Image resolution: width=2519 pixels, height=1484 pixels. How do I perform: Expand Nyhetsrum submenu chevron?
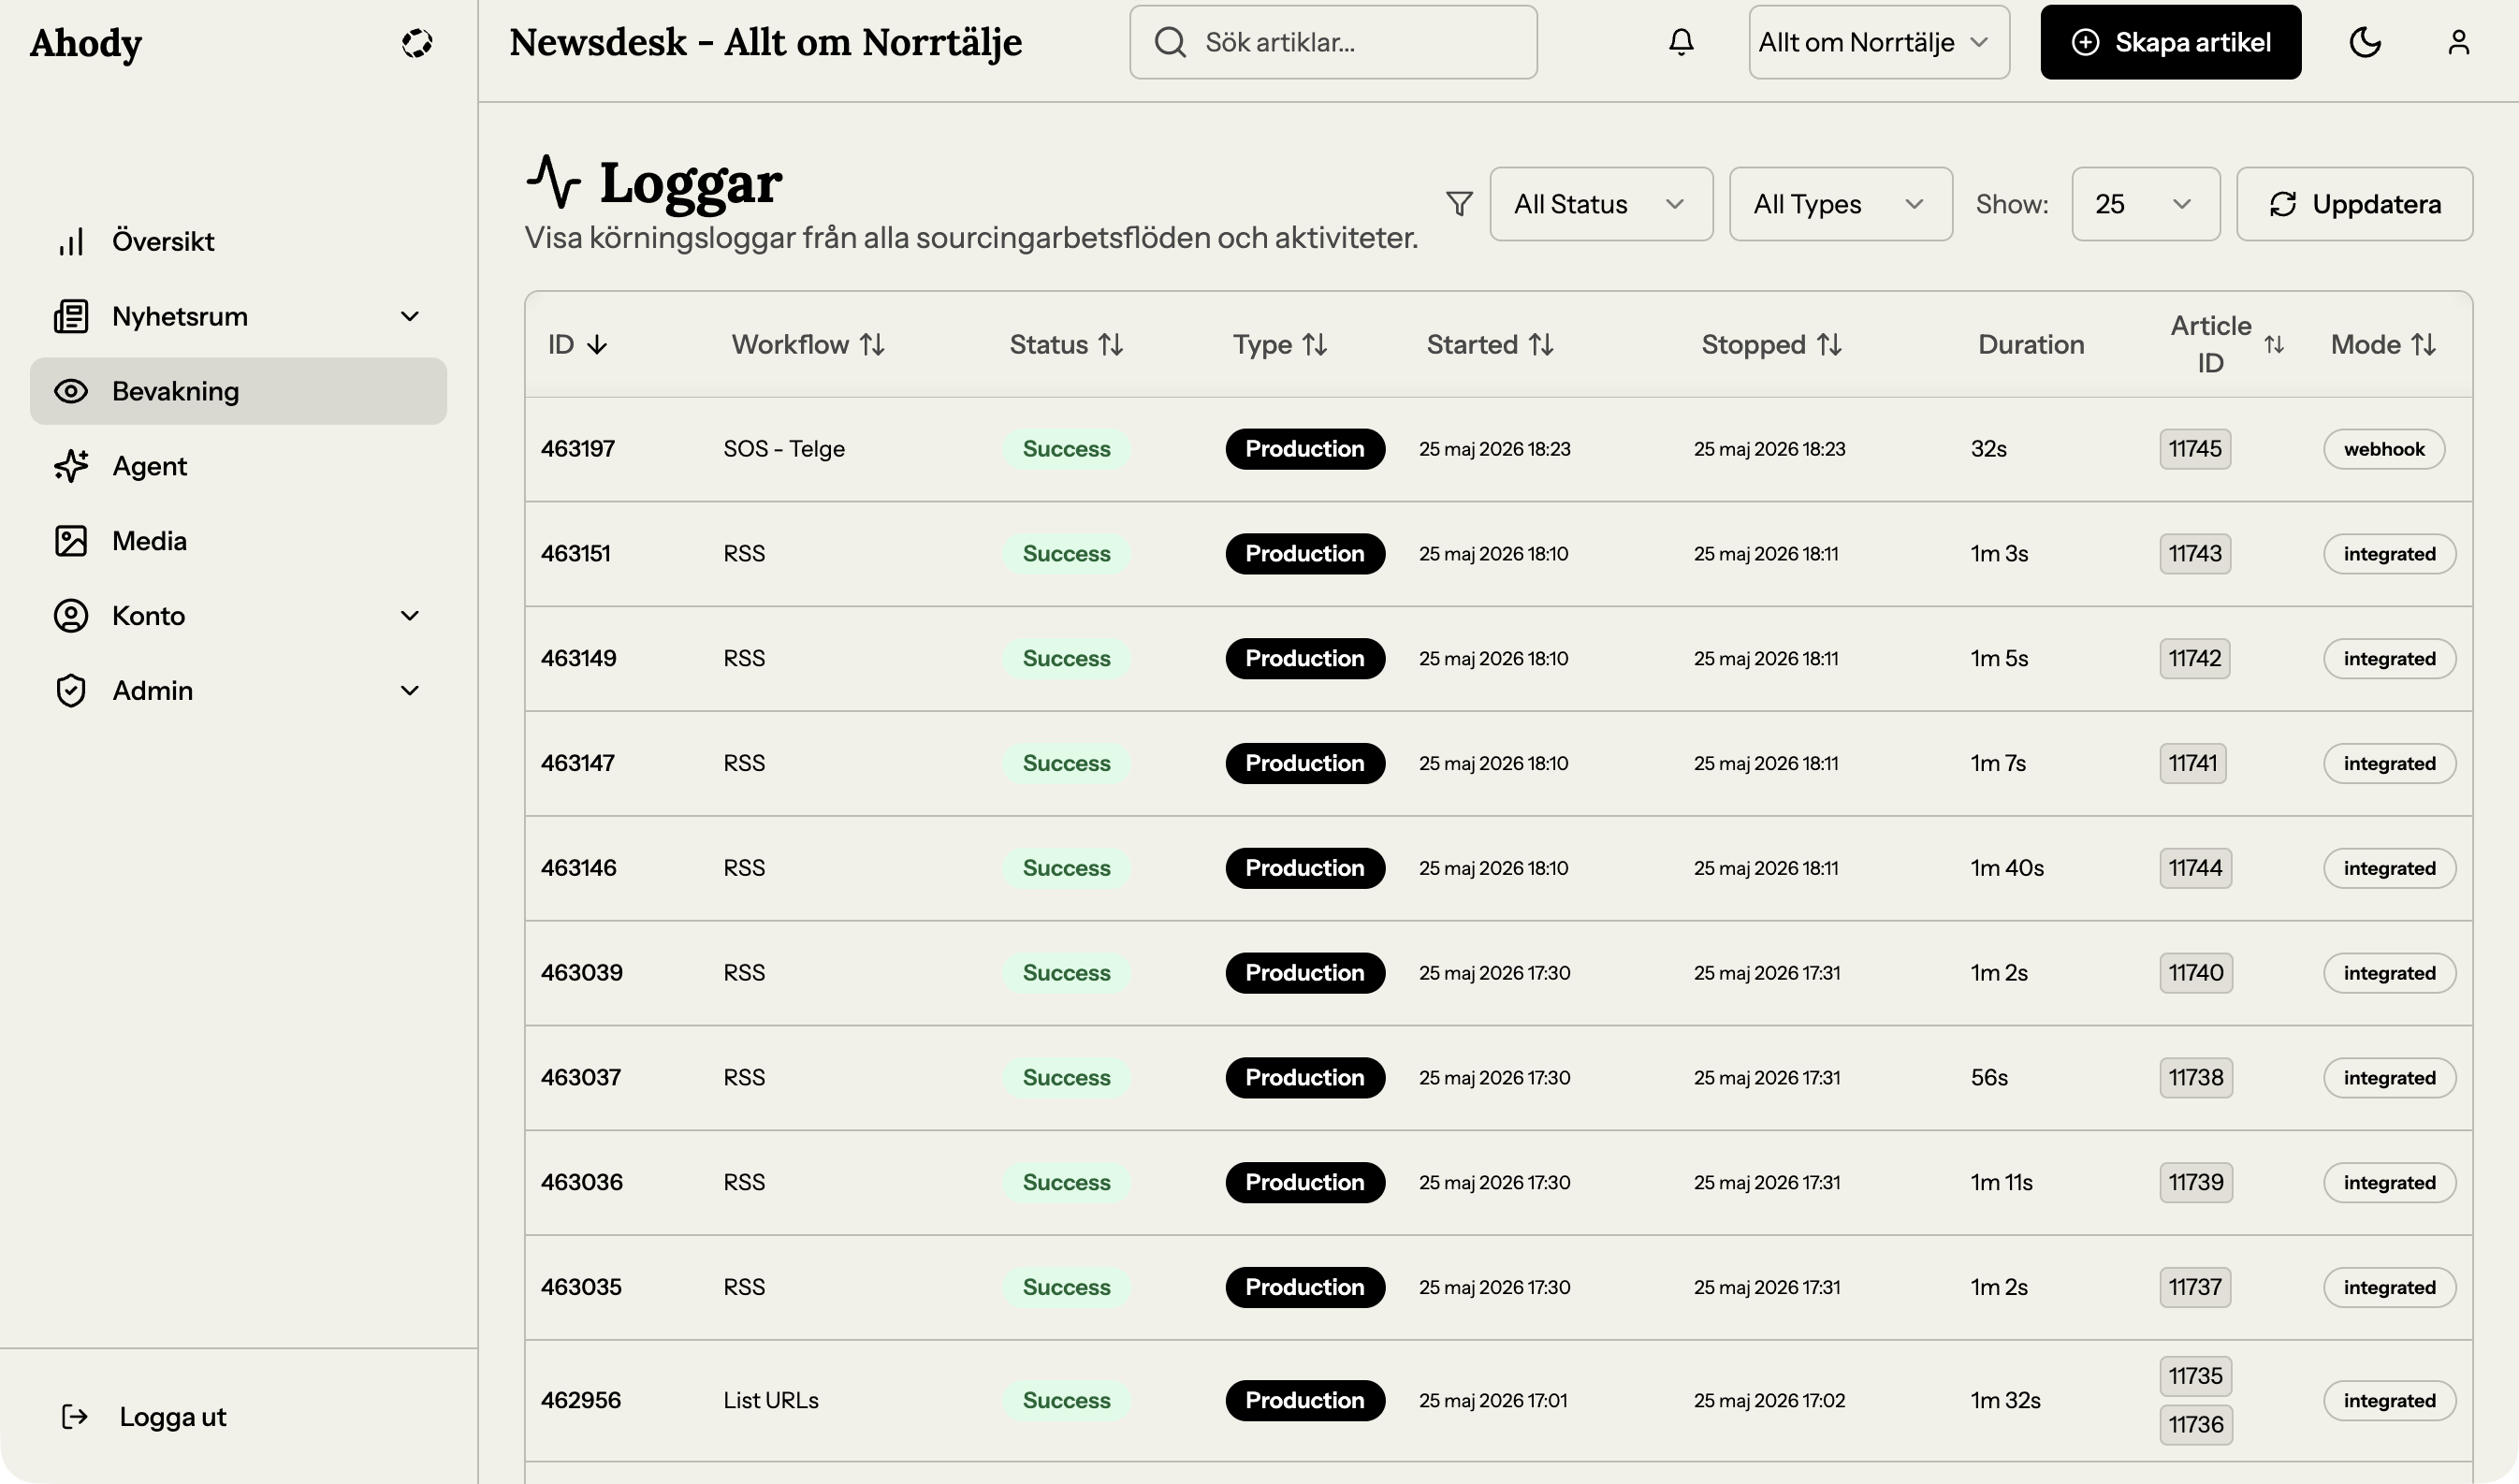(x=409, y=316)
